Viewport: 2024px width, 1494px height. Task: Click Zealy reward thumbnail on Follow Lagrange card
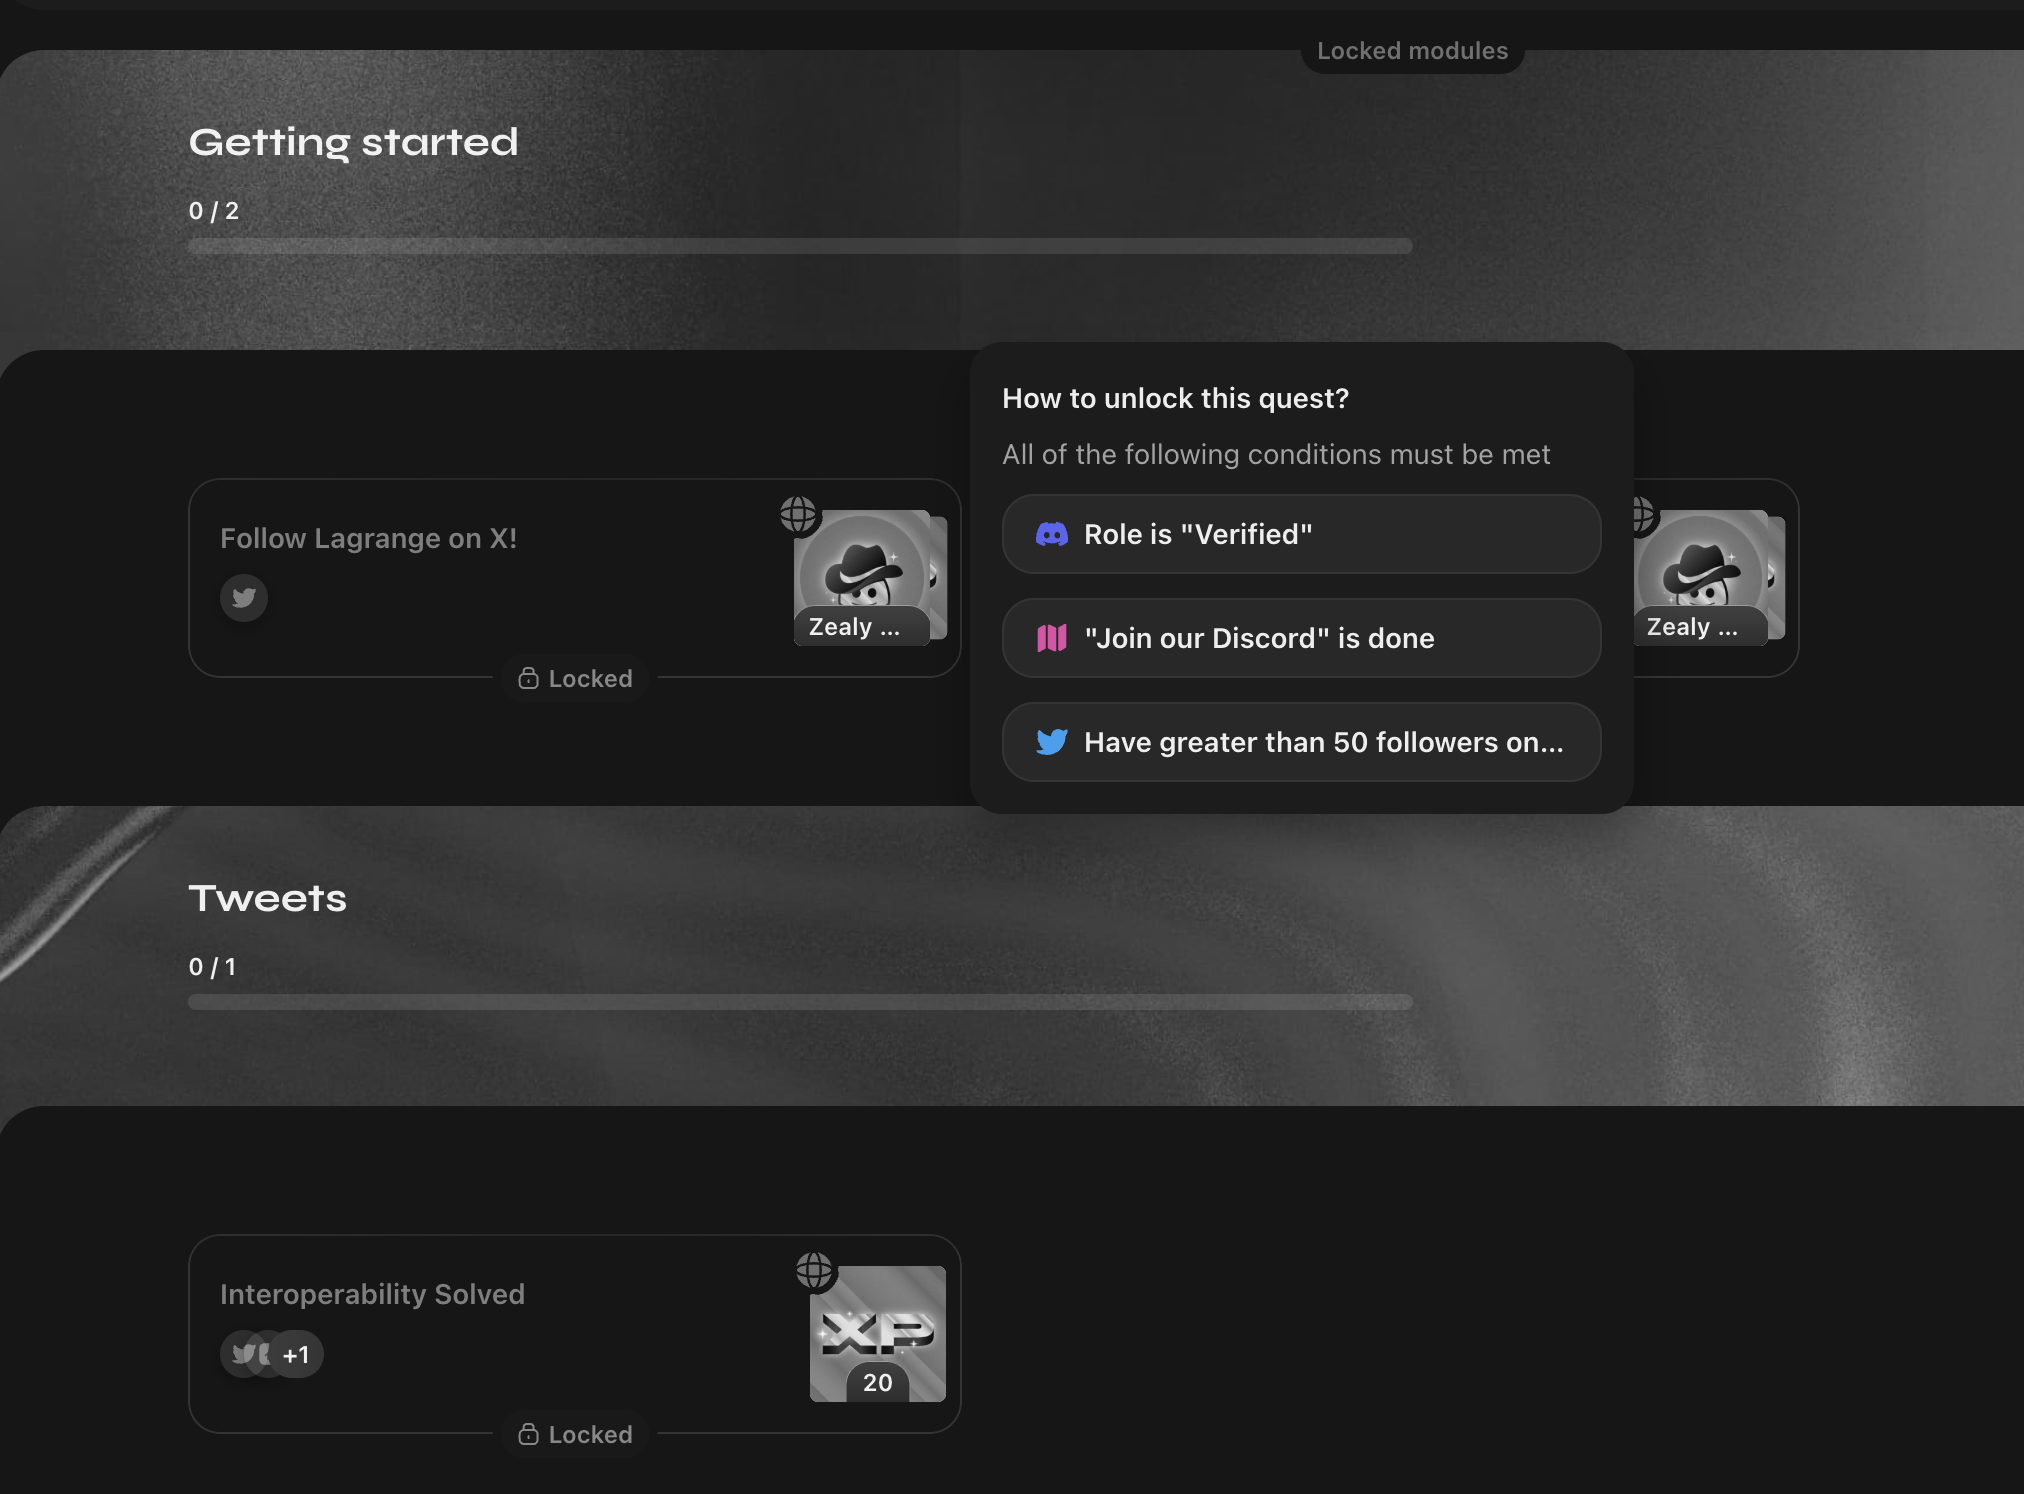pyautogui.click(x=862, y=578)
